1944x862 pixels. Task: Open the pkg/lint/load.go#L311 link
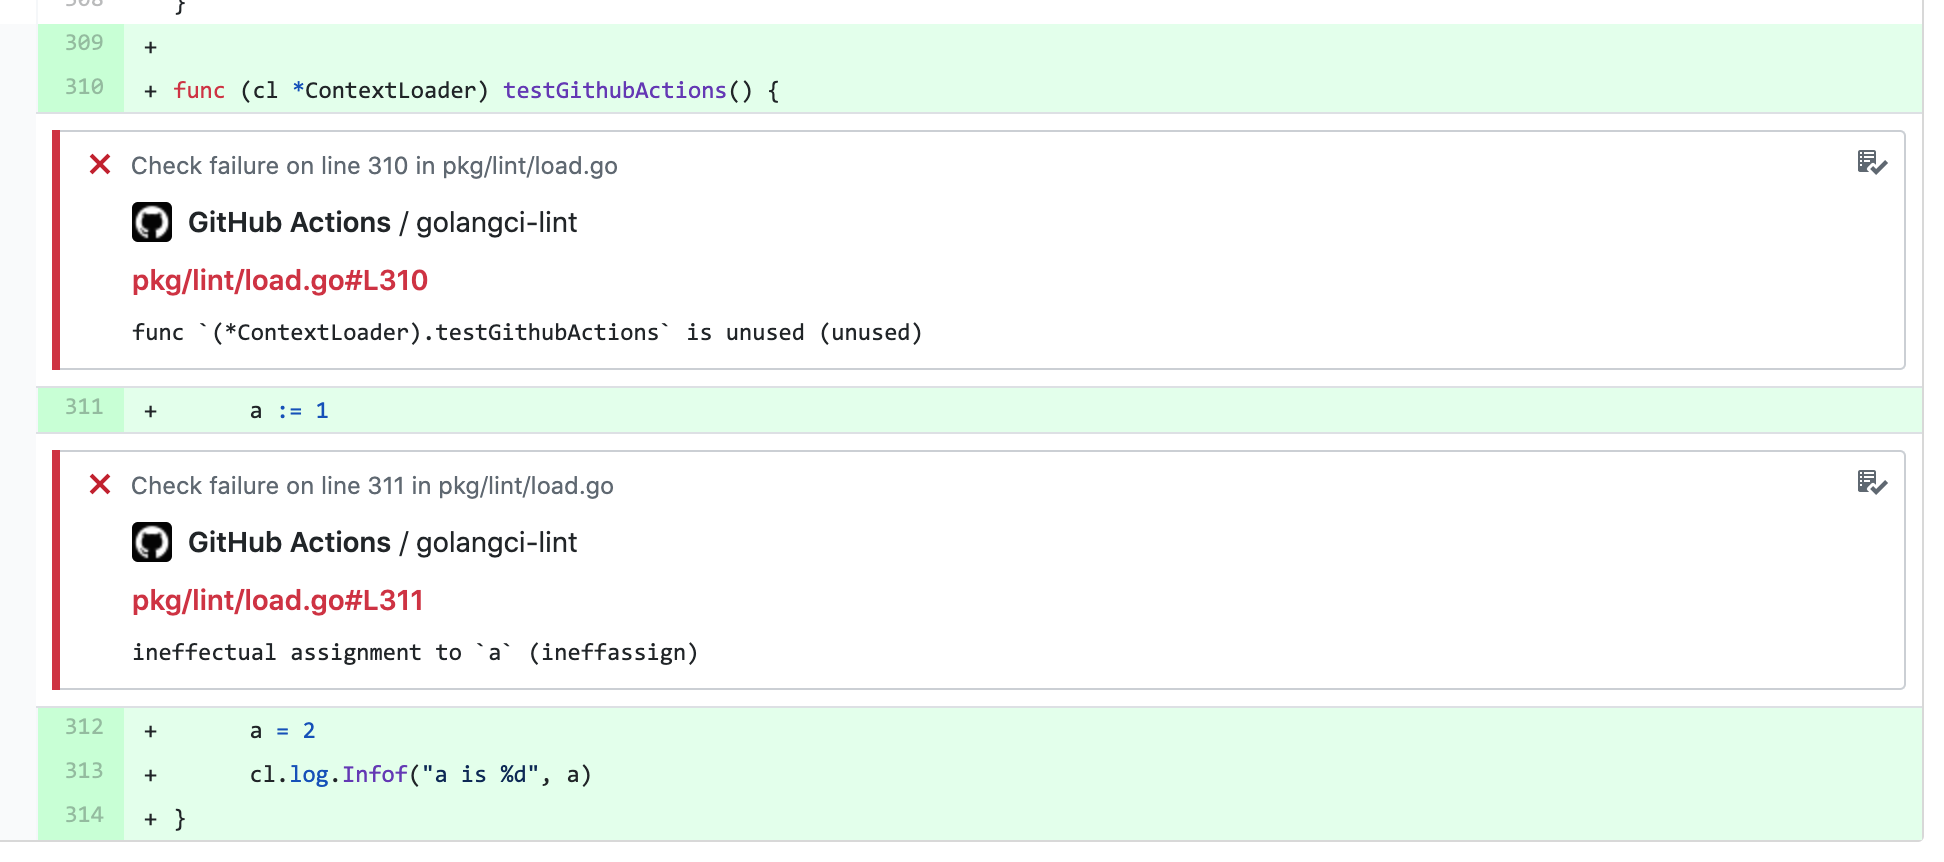[x=277, y=601]
